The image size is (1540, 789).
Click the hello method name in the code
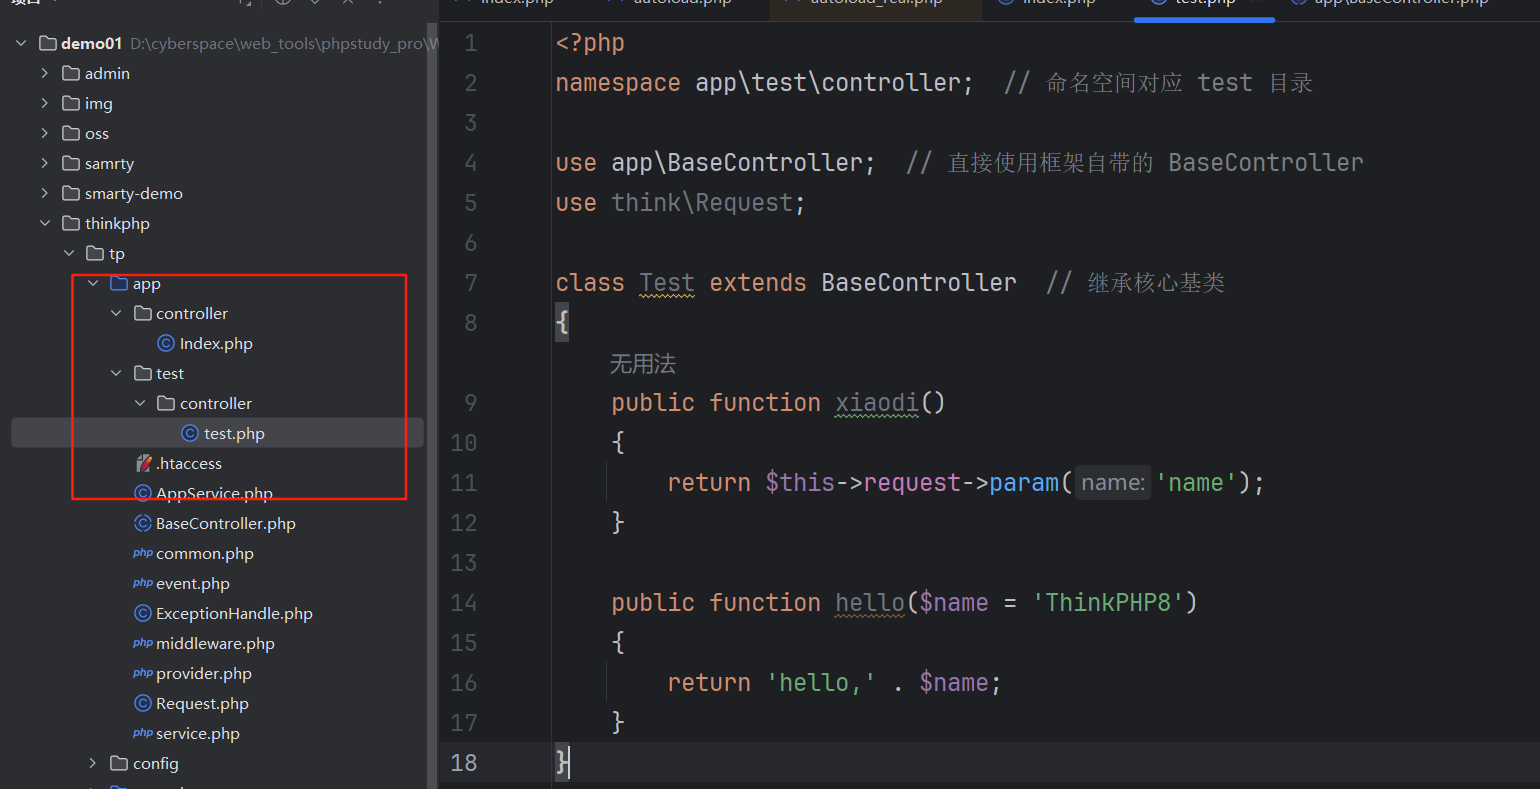(870, 602)
